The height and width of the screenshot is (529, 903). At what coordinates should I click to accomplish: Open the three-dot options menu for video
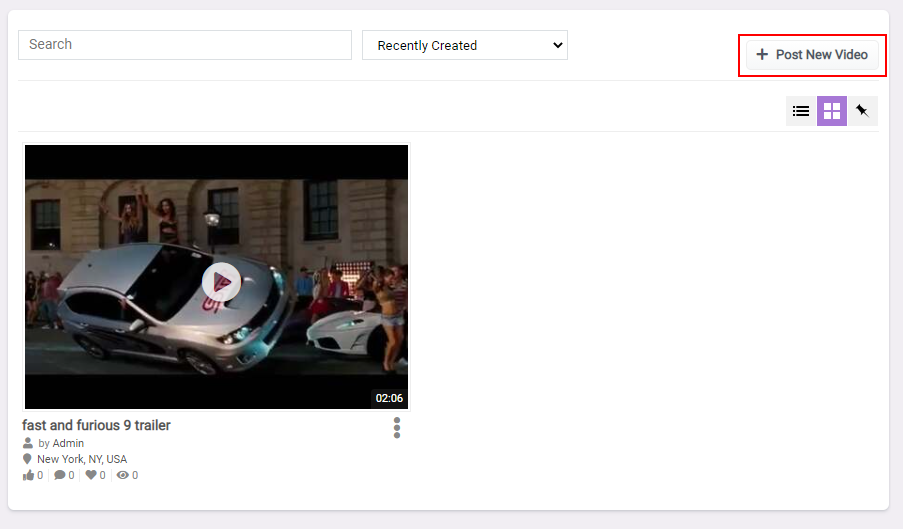point(397,428)
